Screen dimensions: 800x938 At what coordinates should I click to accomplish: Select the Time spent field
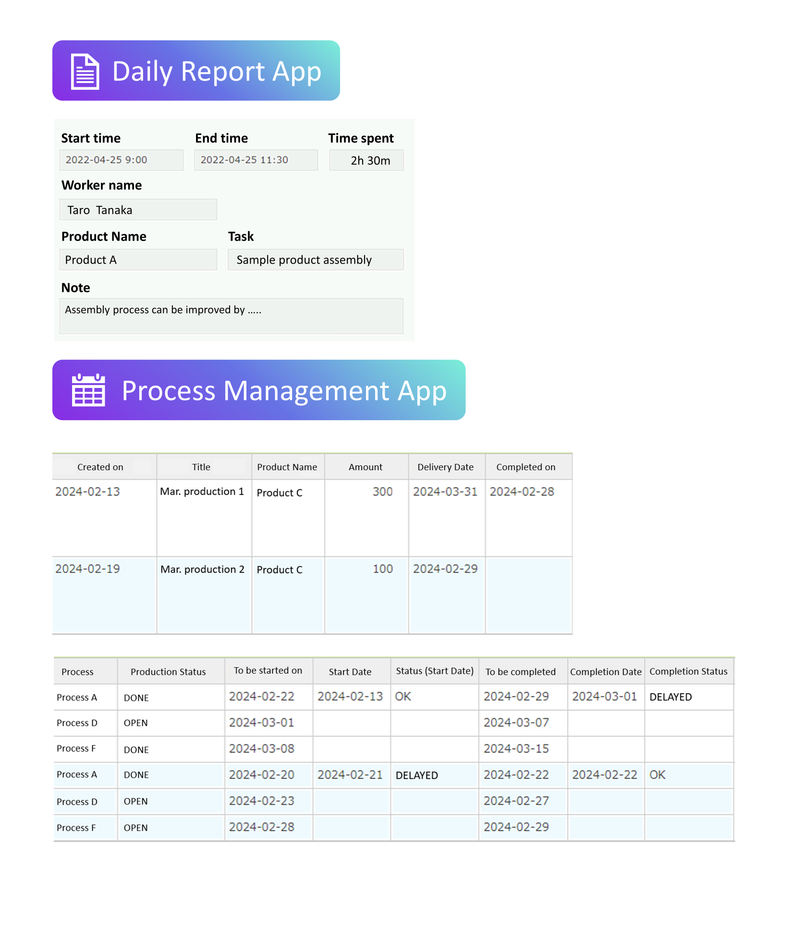[x=367, y=160]
